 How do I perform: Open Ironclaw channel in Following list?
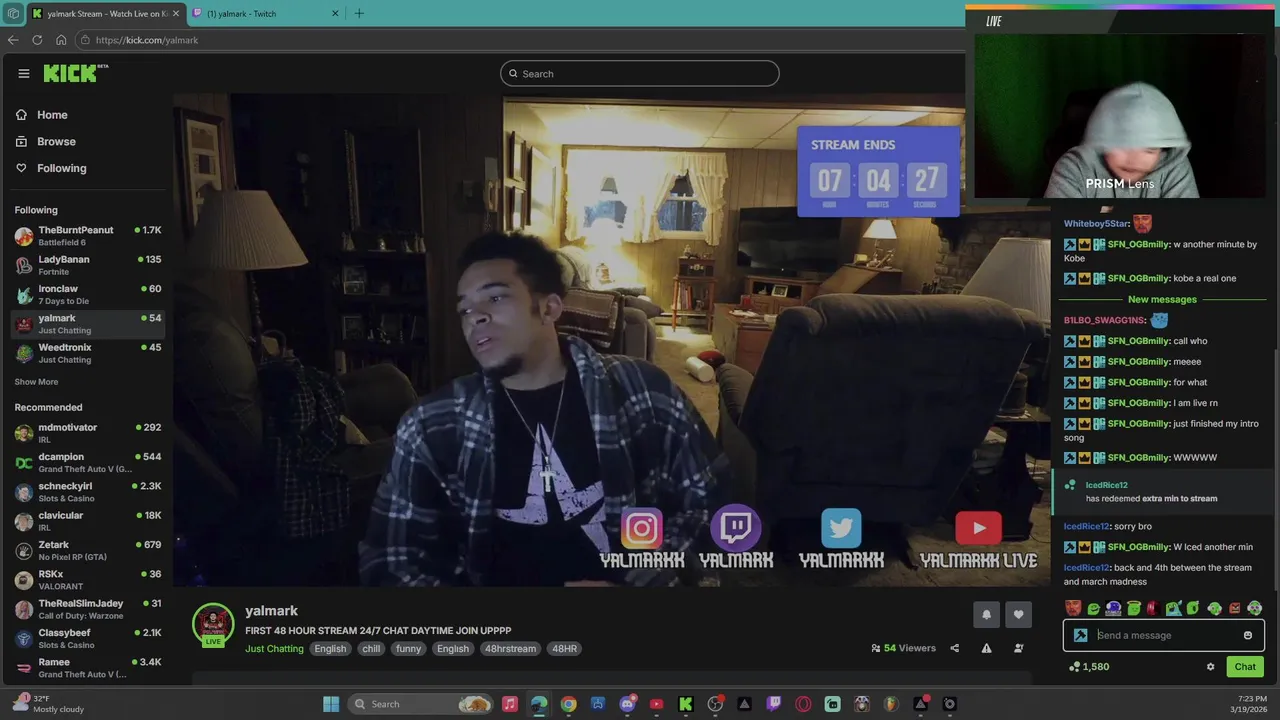(88, 294)
